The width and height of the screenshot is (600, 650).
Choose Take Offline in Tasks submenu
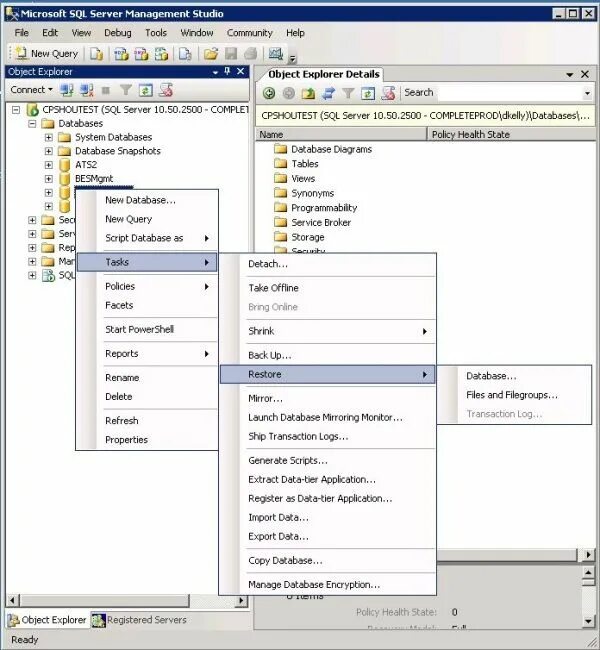(x=328, y=288)
